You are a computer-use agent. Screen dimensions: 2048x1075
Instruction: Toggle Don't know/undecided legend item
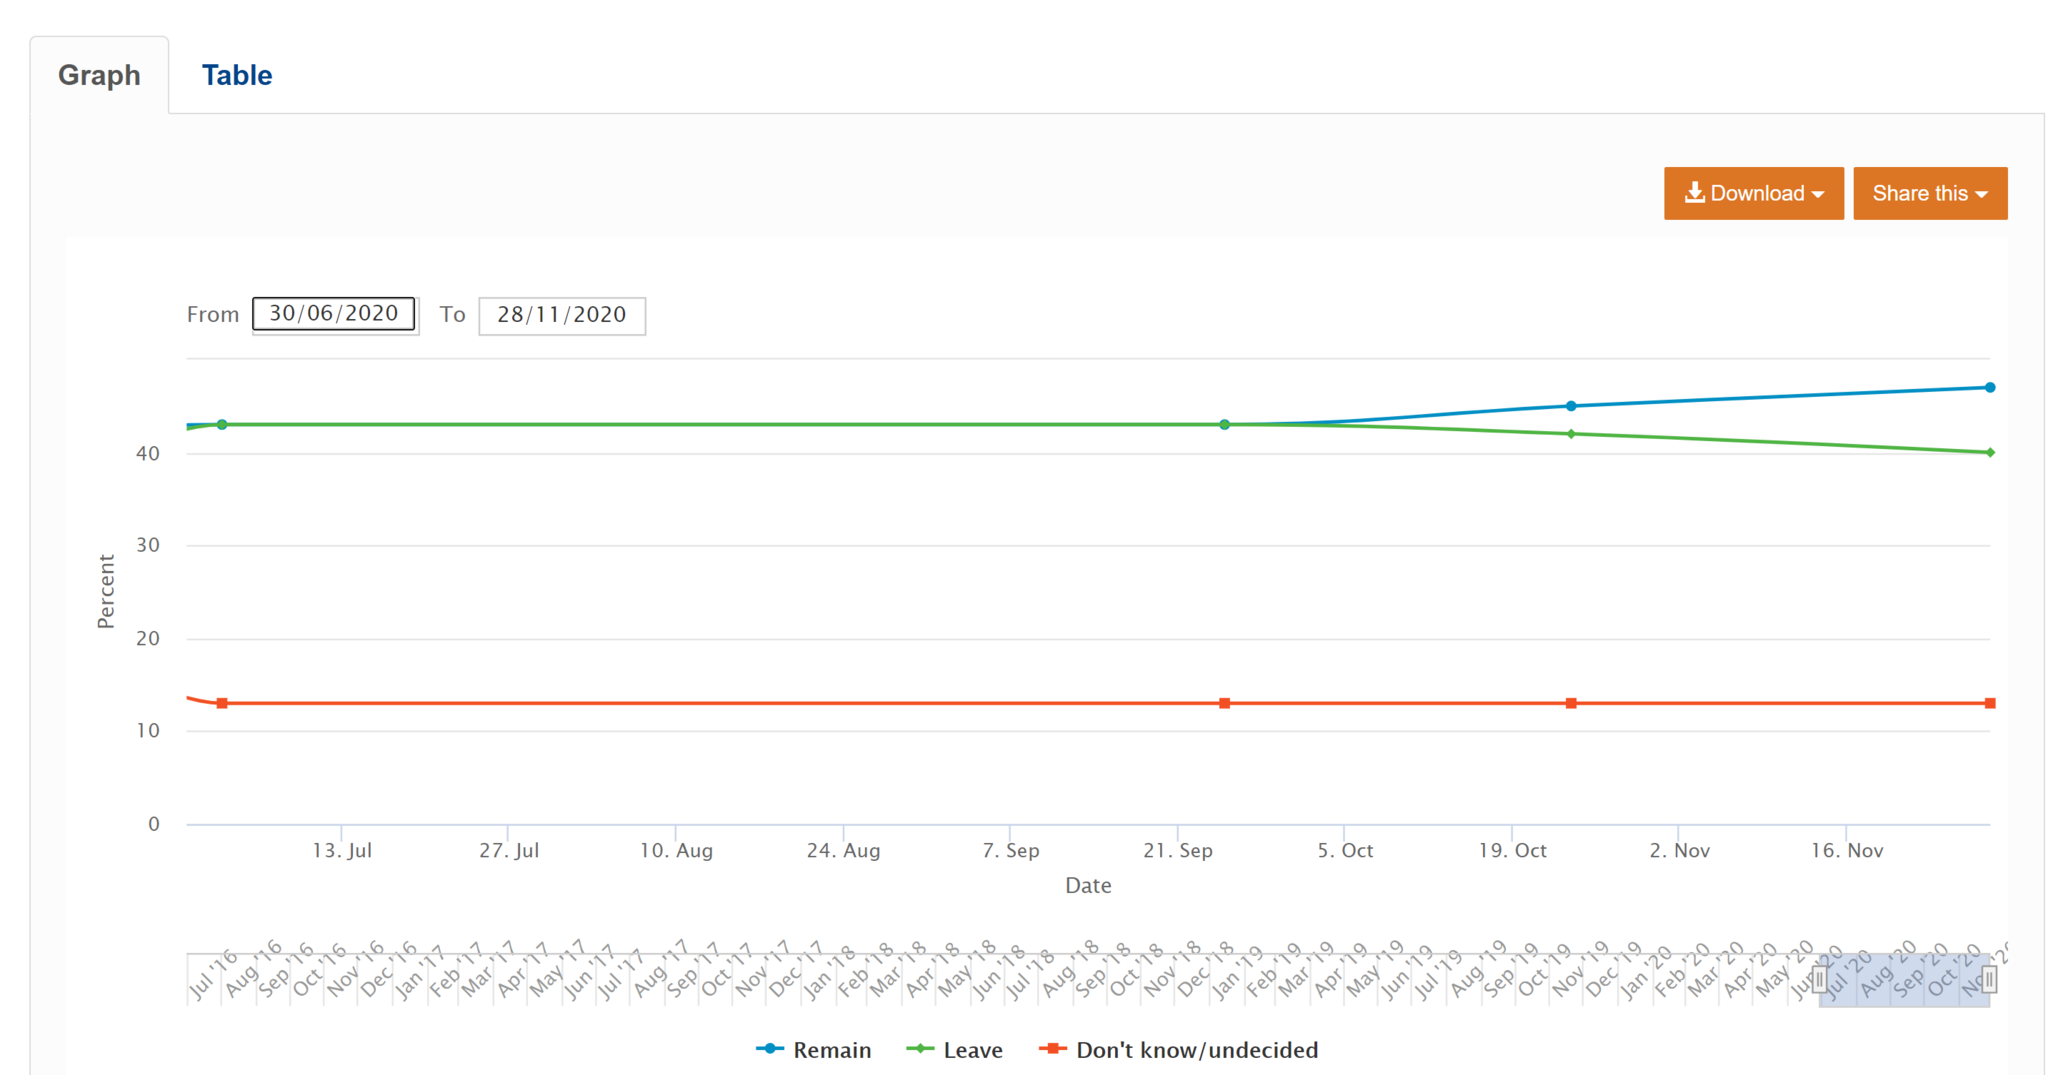pos(1179,1050)
